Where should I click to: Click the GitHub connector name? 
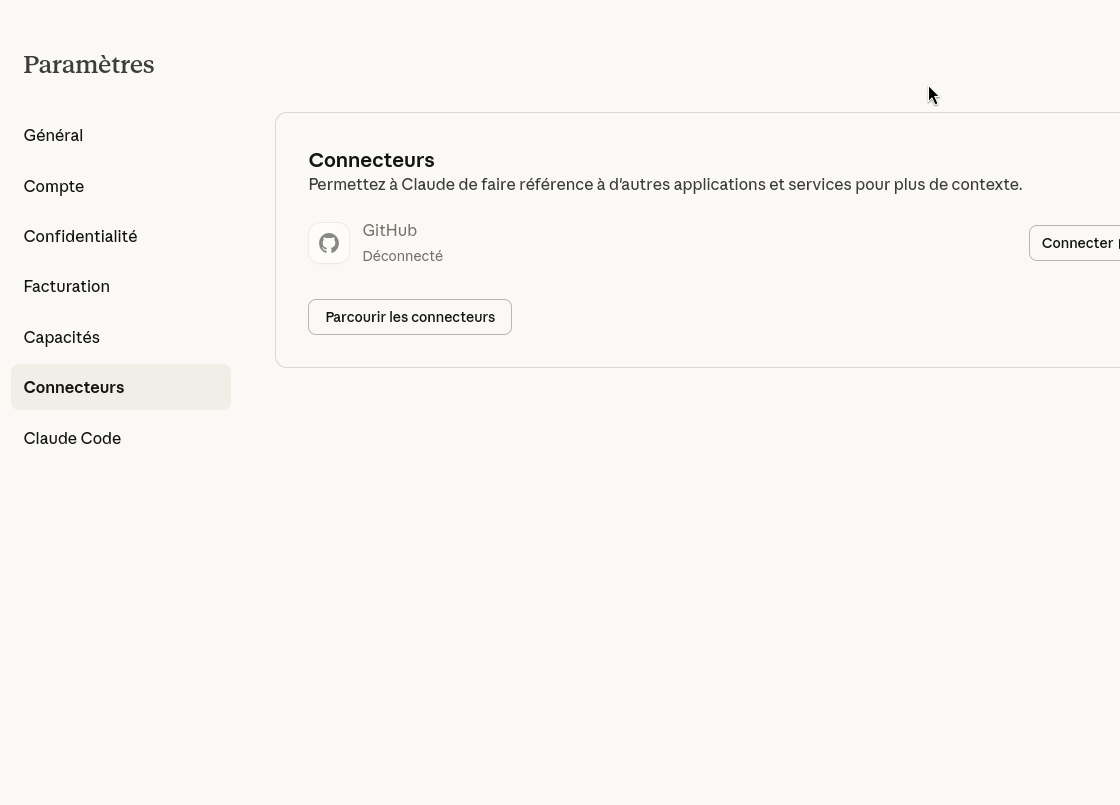[389, 230]
